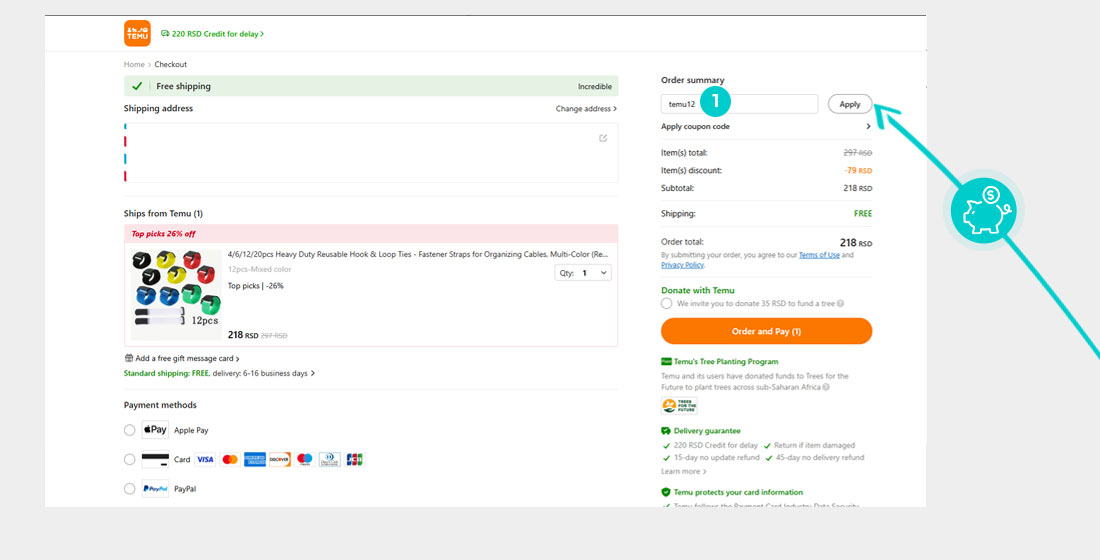Click the generic card icon

pos(155,460)
